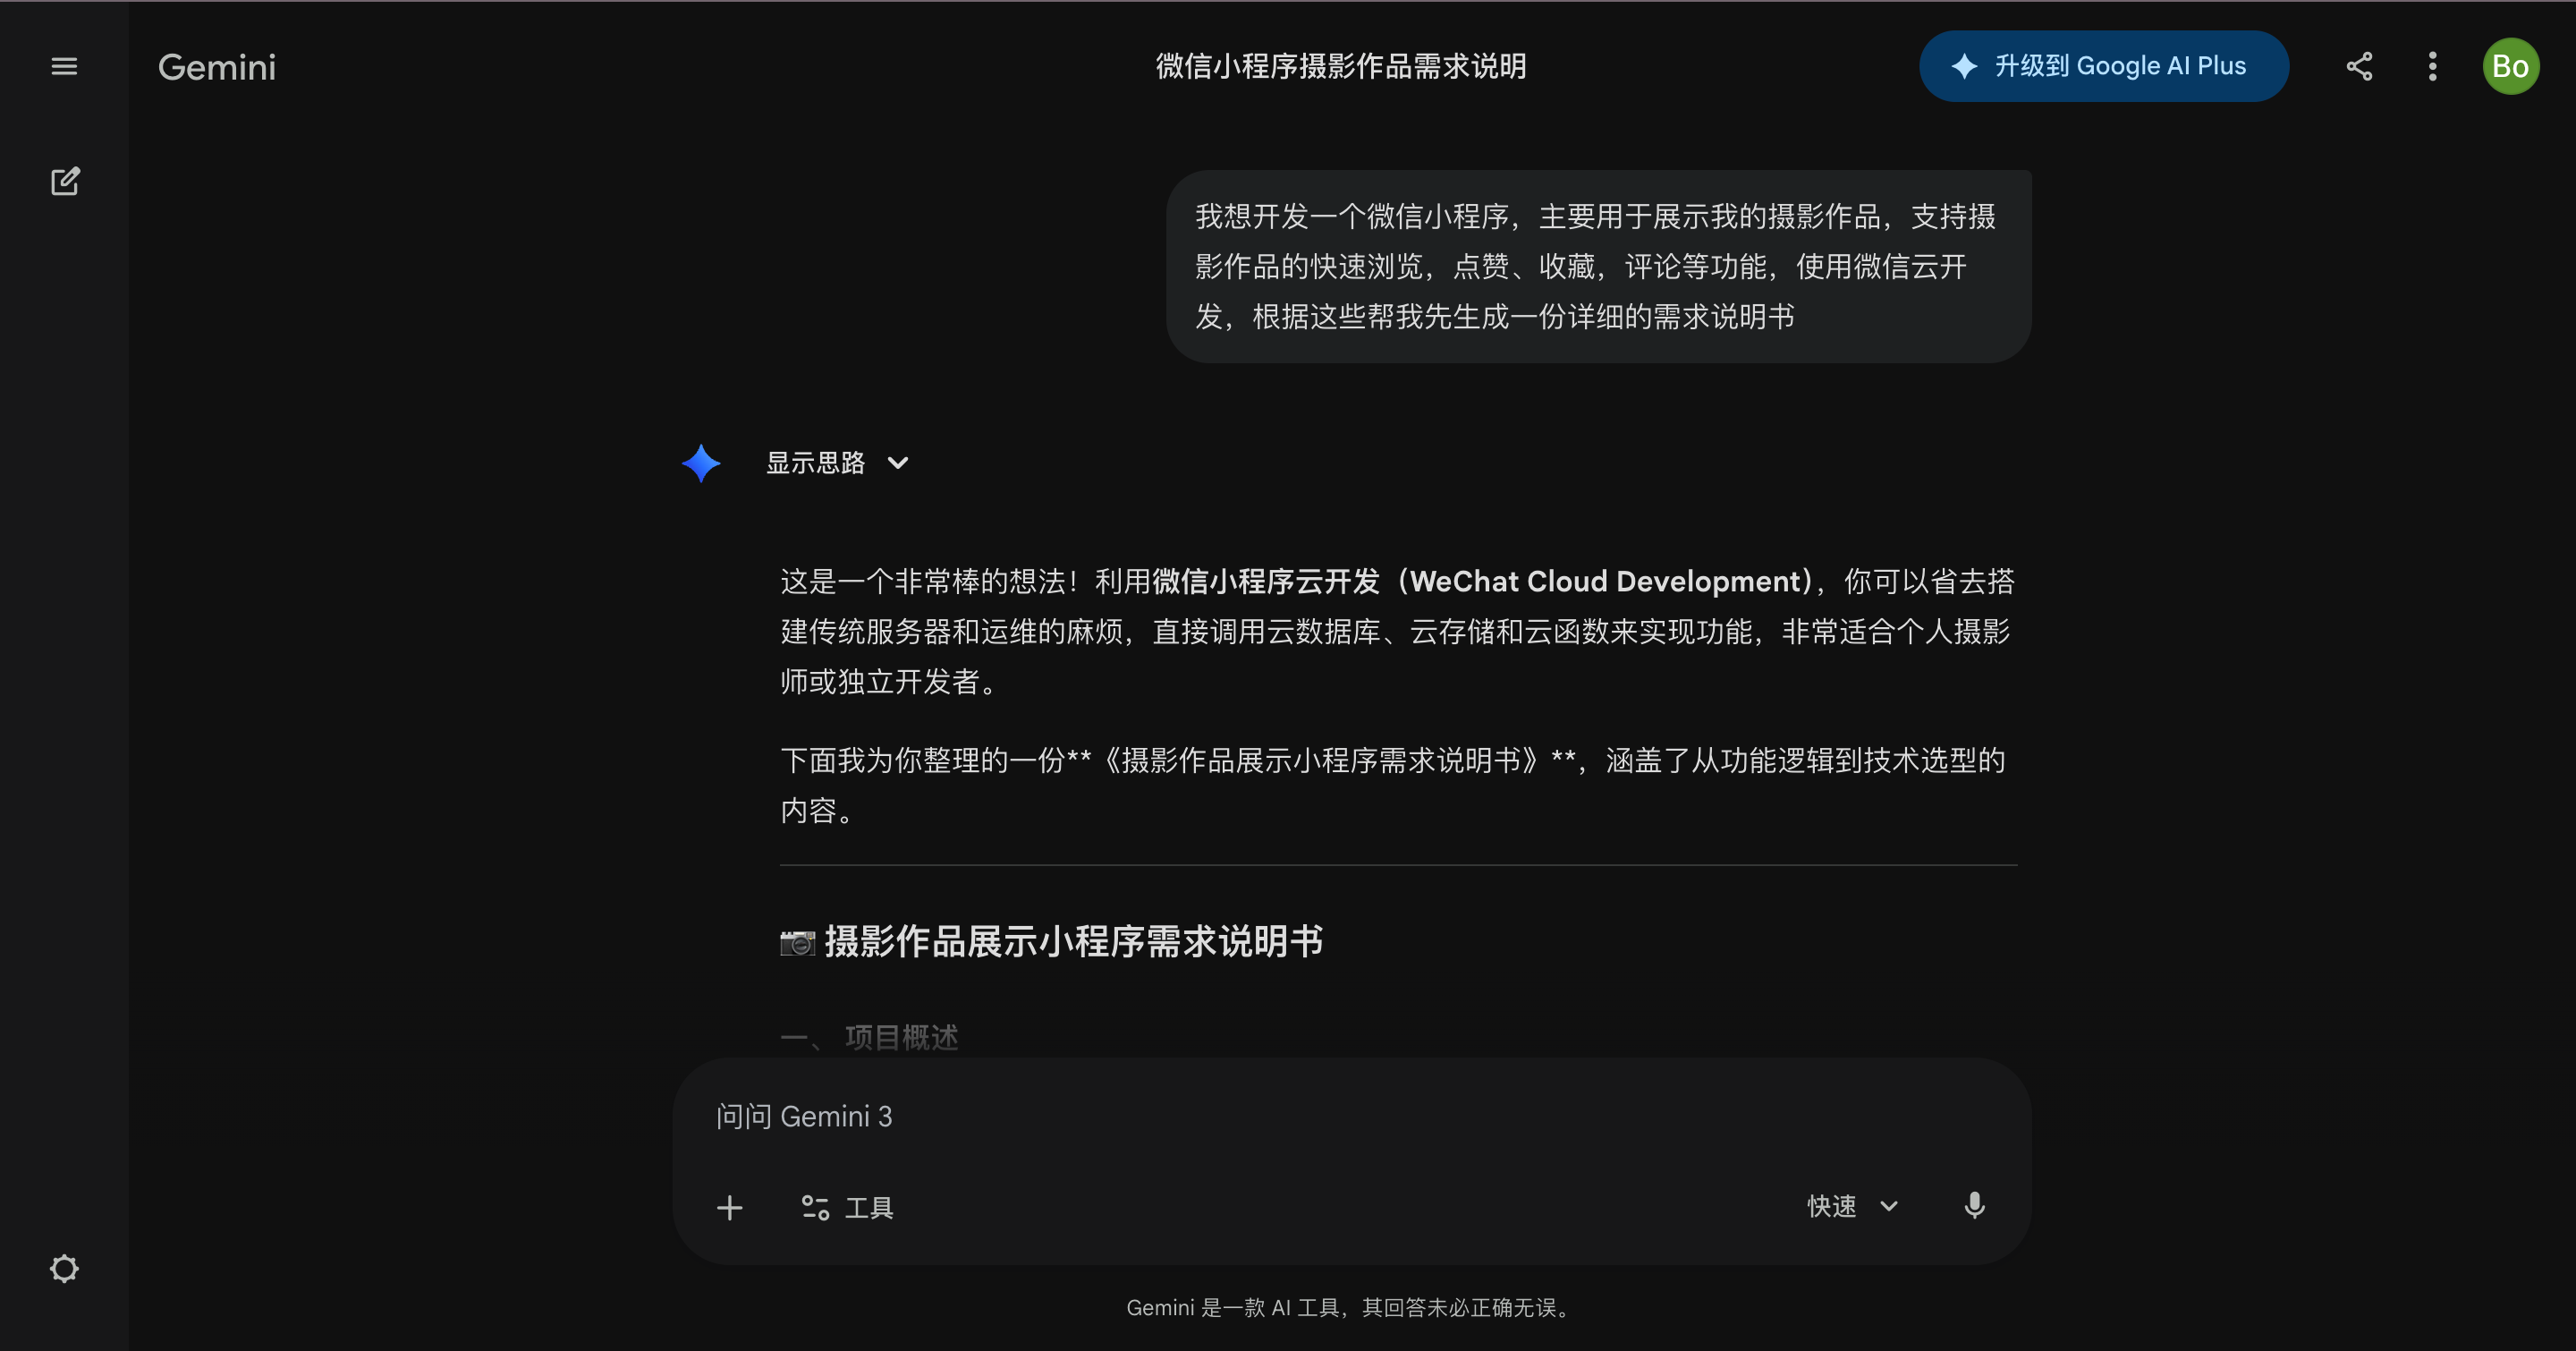
Task: Click the AI disclaimer text below the input
Action: coord(1348,1308)
